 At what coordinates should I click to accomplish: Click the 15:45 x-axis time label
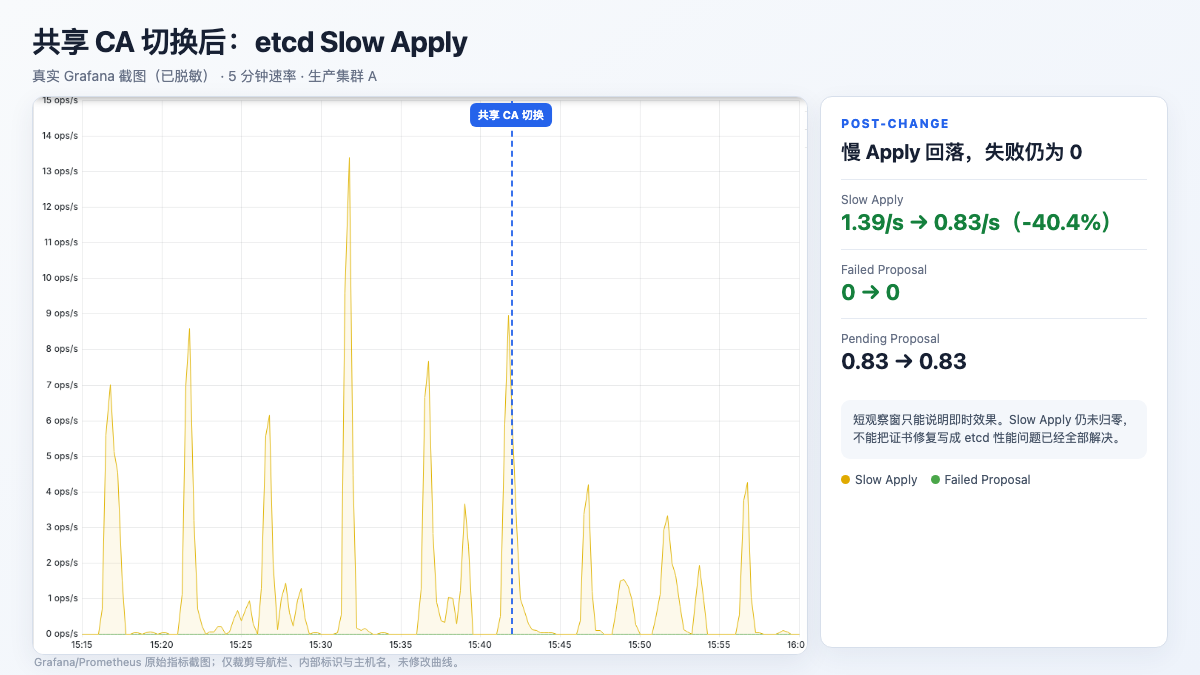tap(560, 645)
